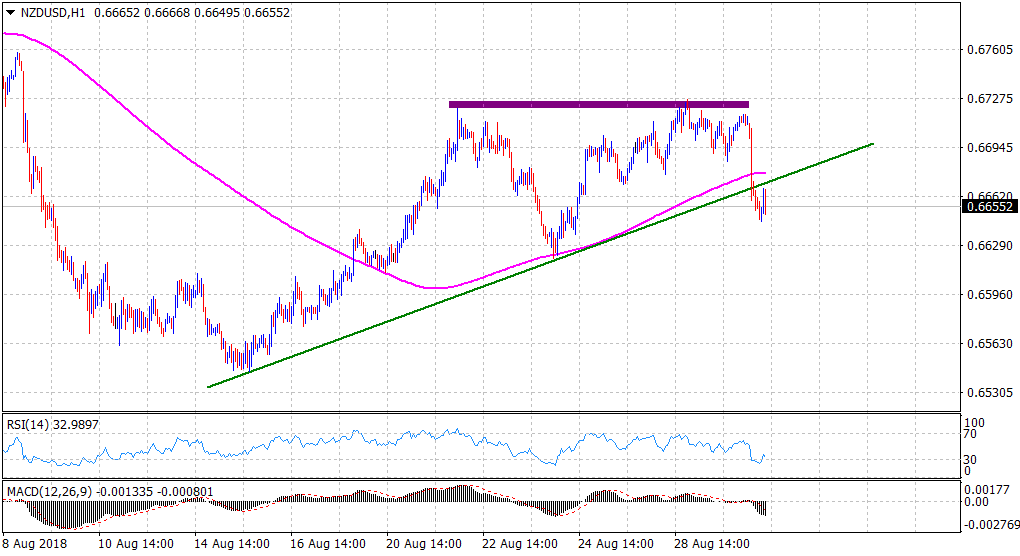Image resolution: width=1020 pixels, height=556 pixels.
Task: Click the RSI 30 level label
Action: pyautogui.click(x=968, y=459)
